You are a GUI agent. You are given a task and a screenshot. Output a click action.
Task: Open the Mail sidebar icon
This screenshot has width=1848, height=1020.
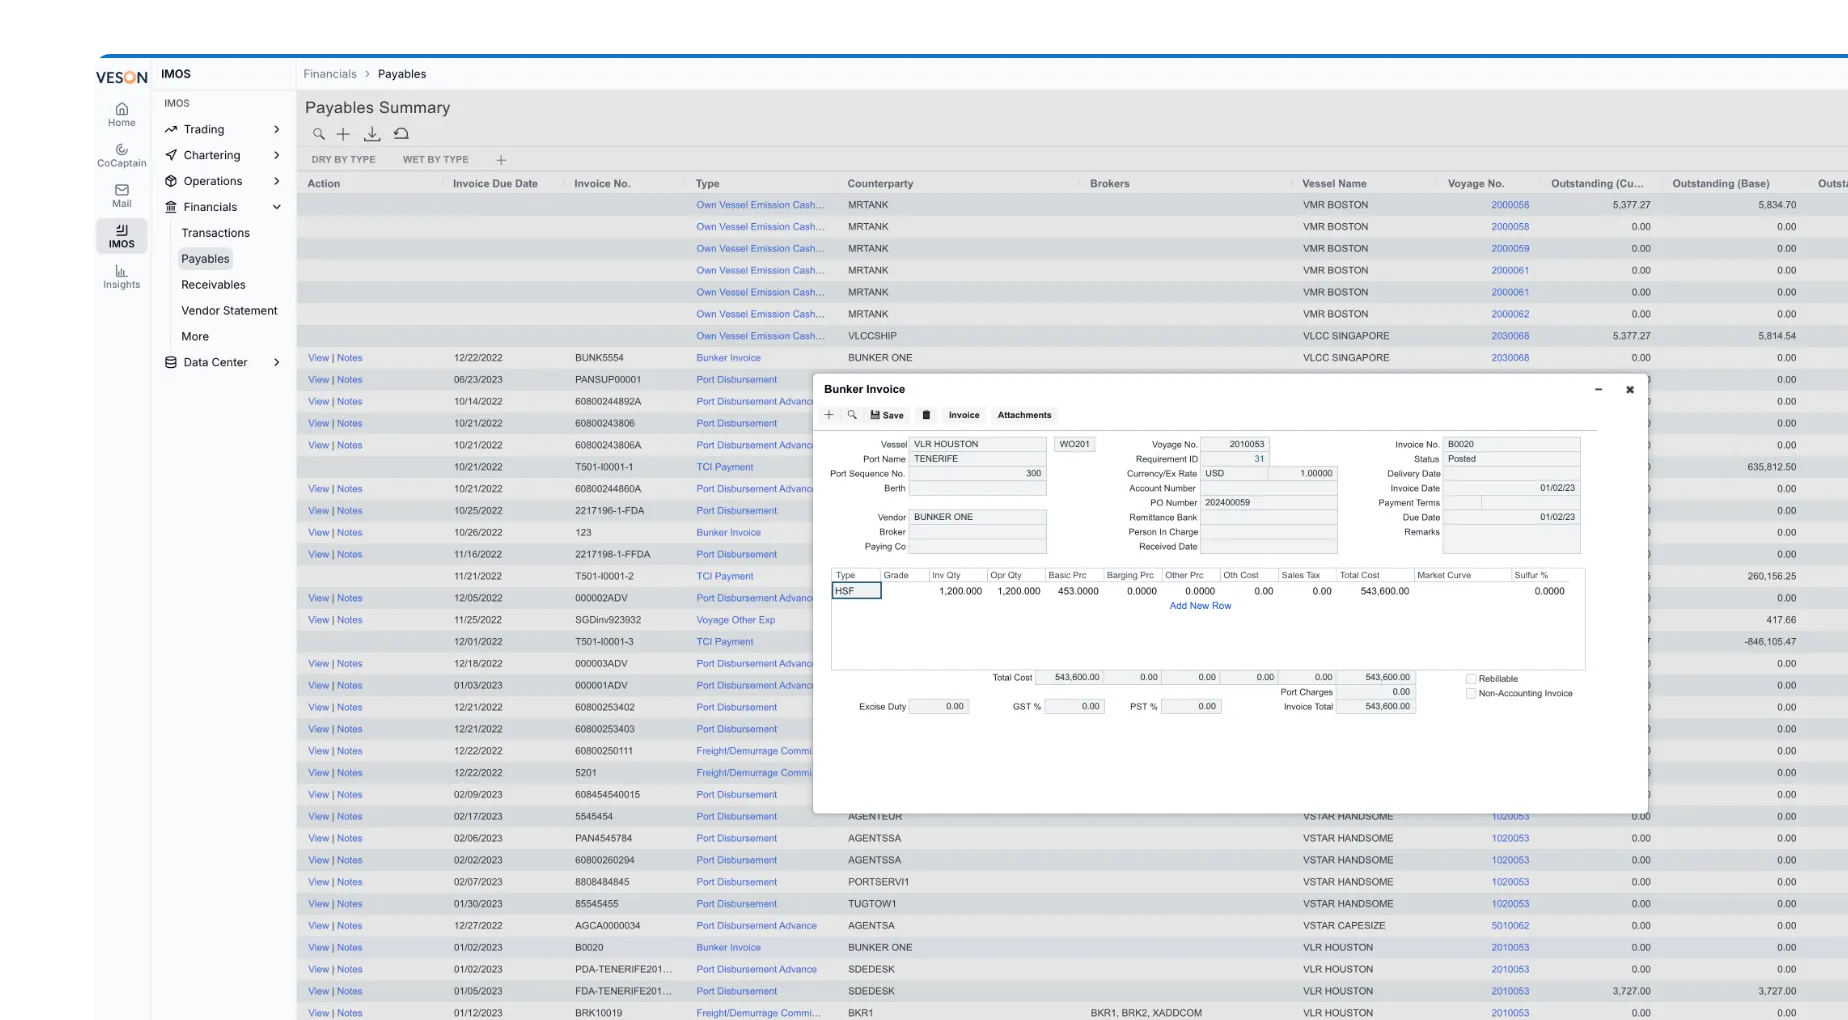point(121,196)
